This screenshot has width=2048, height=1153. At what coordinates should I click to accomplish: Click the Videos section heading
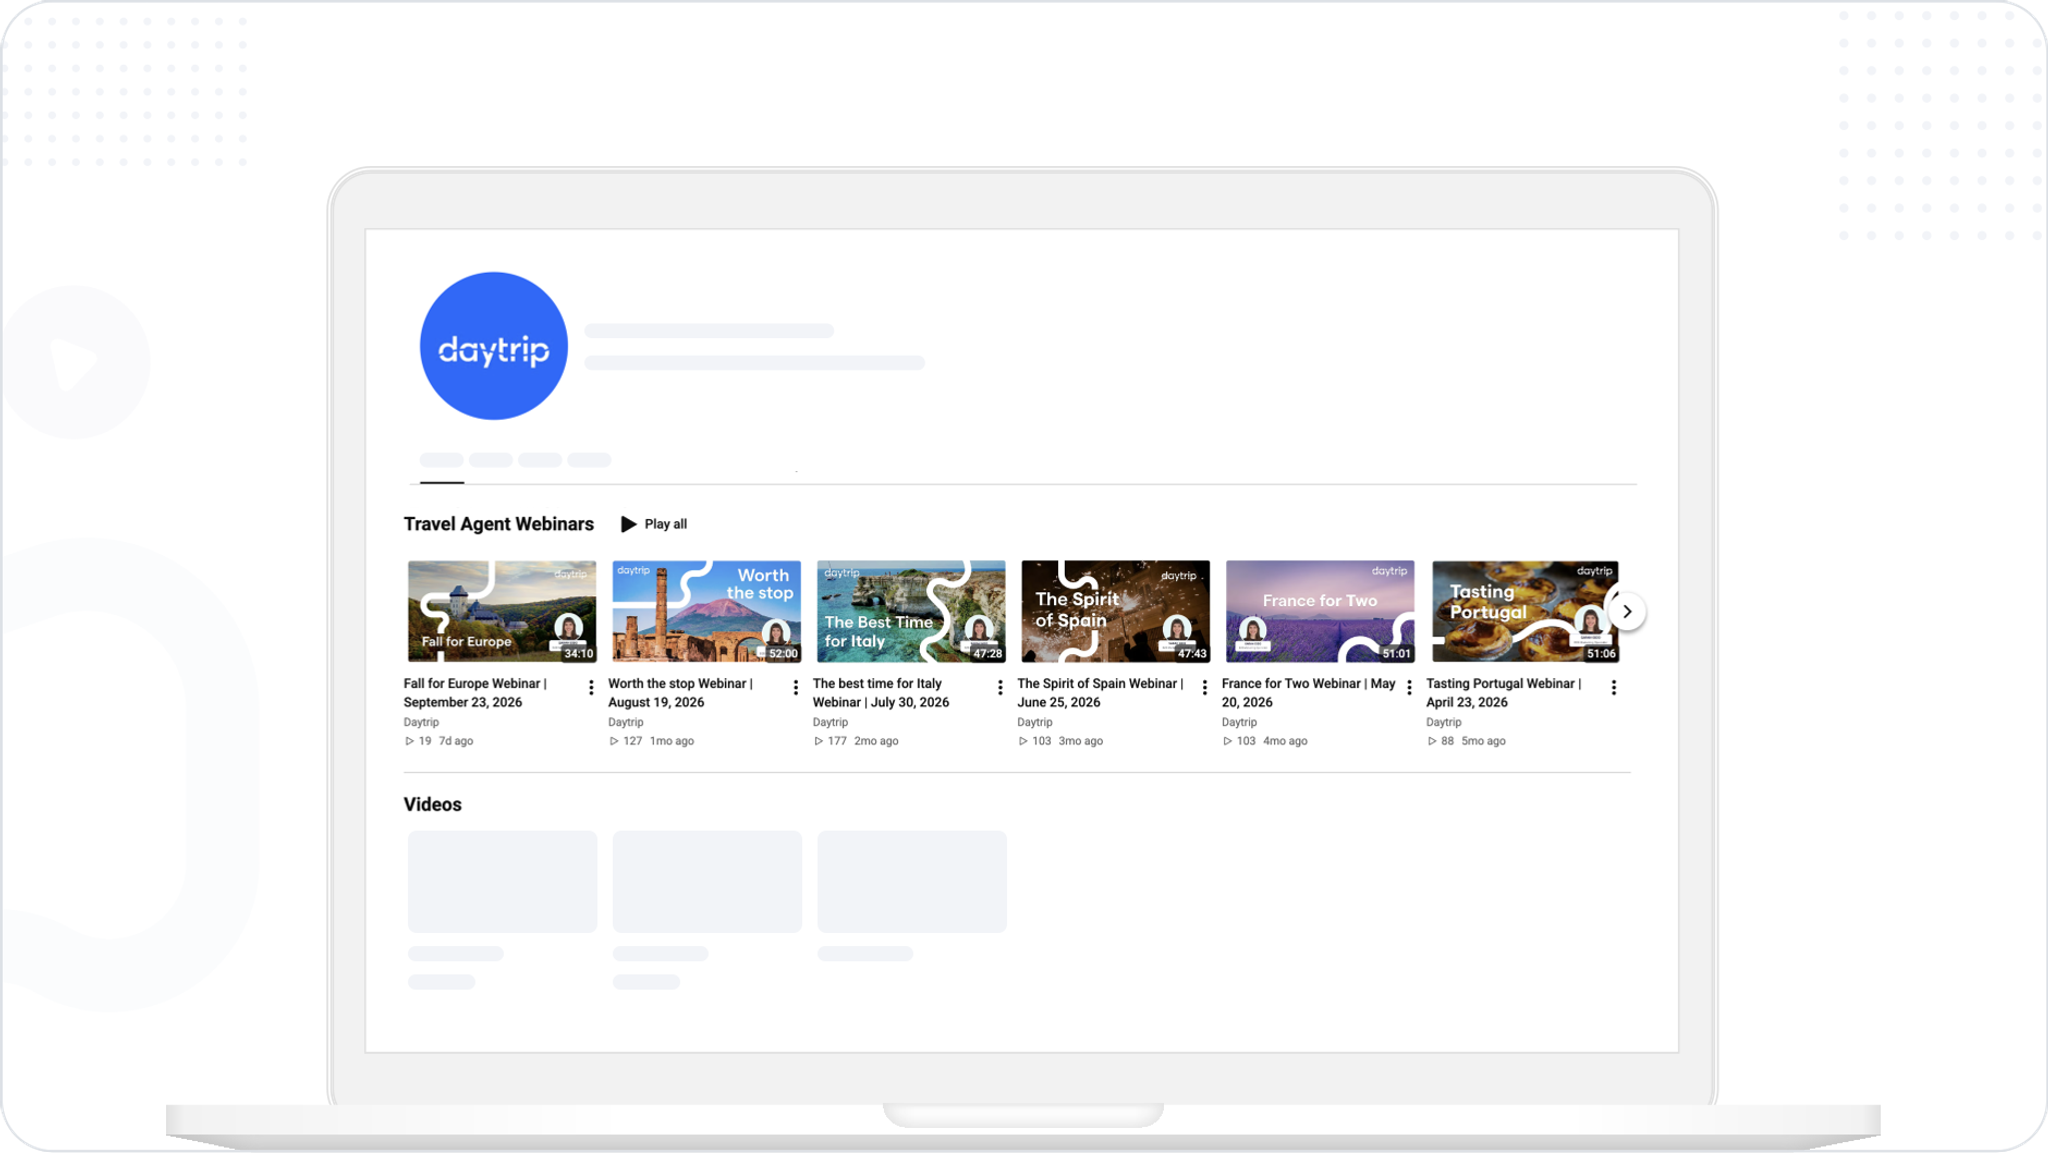432,805
